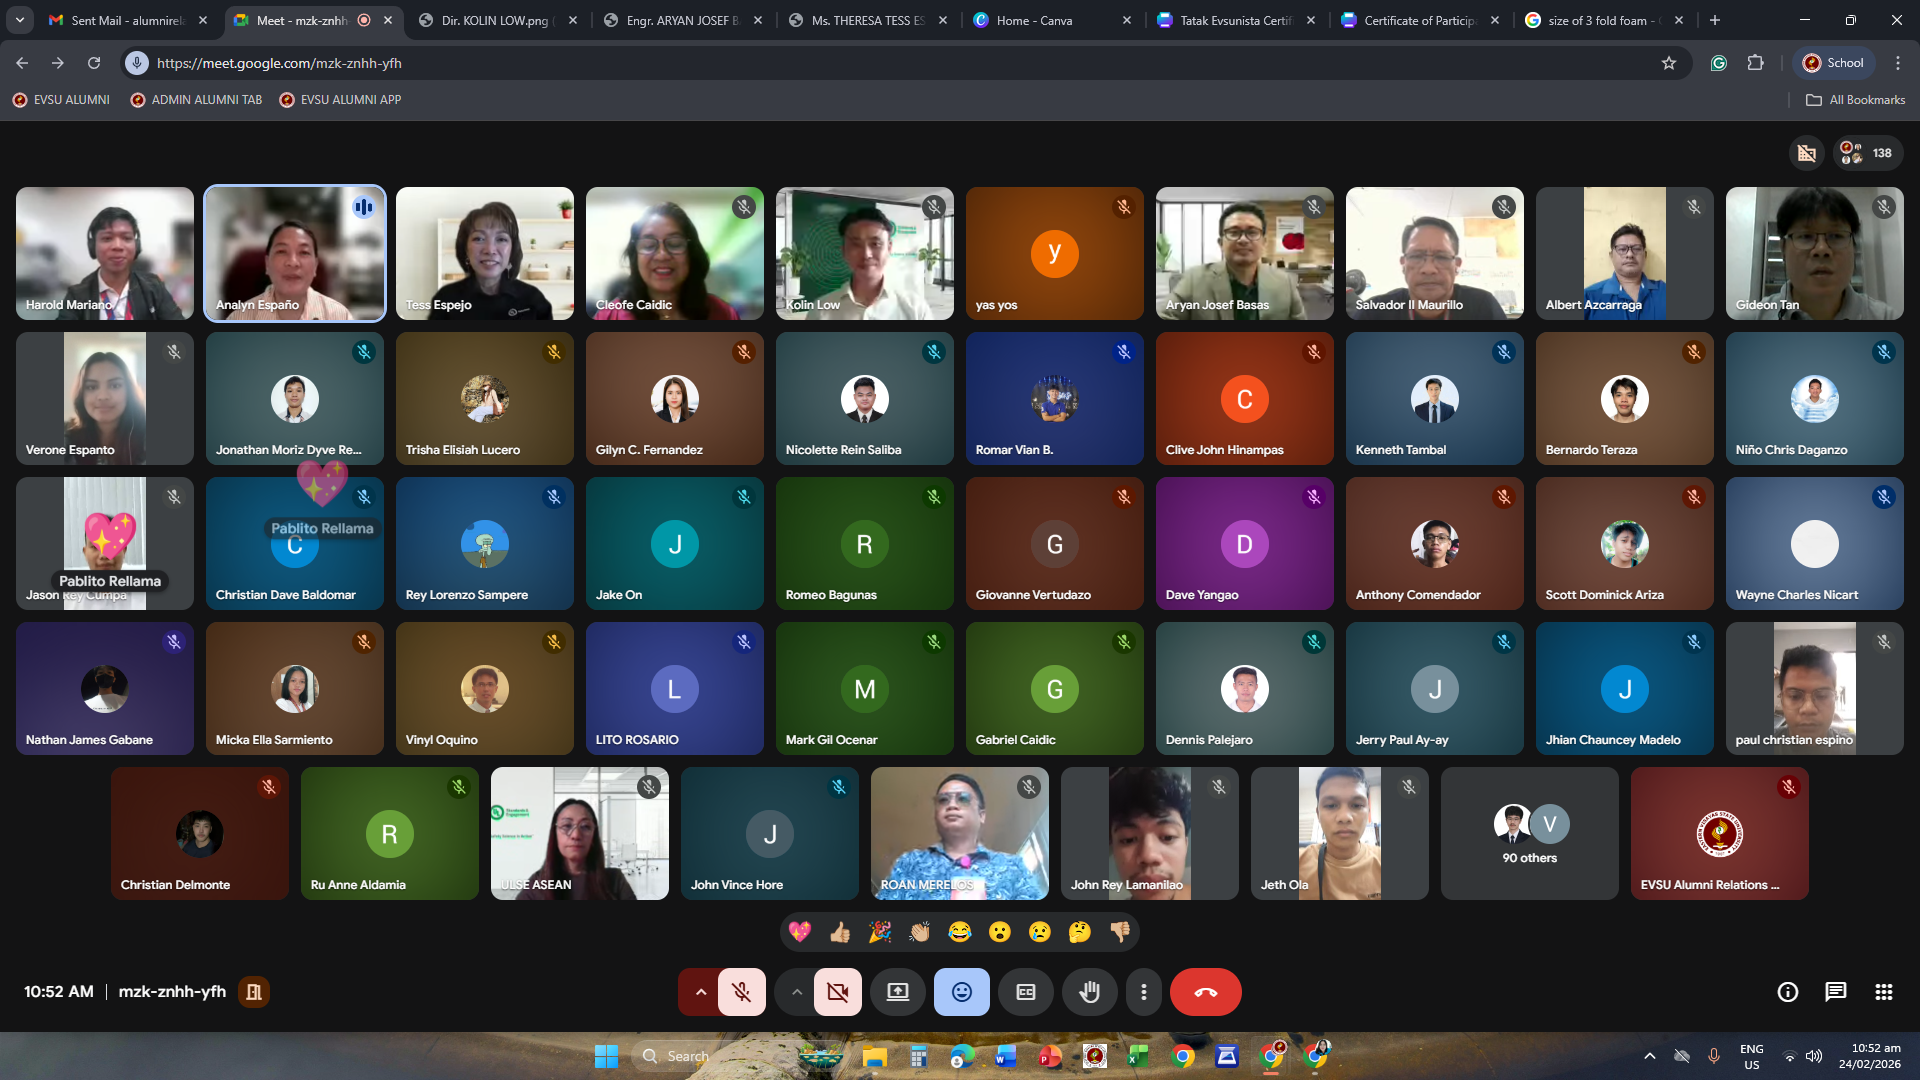Image resolution: width=1920 pixels, height=1080 pixels.
Task: Toggle the emoji reactions bar button
Action: point(961,992)
